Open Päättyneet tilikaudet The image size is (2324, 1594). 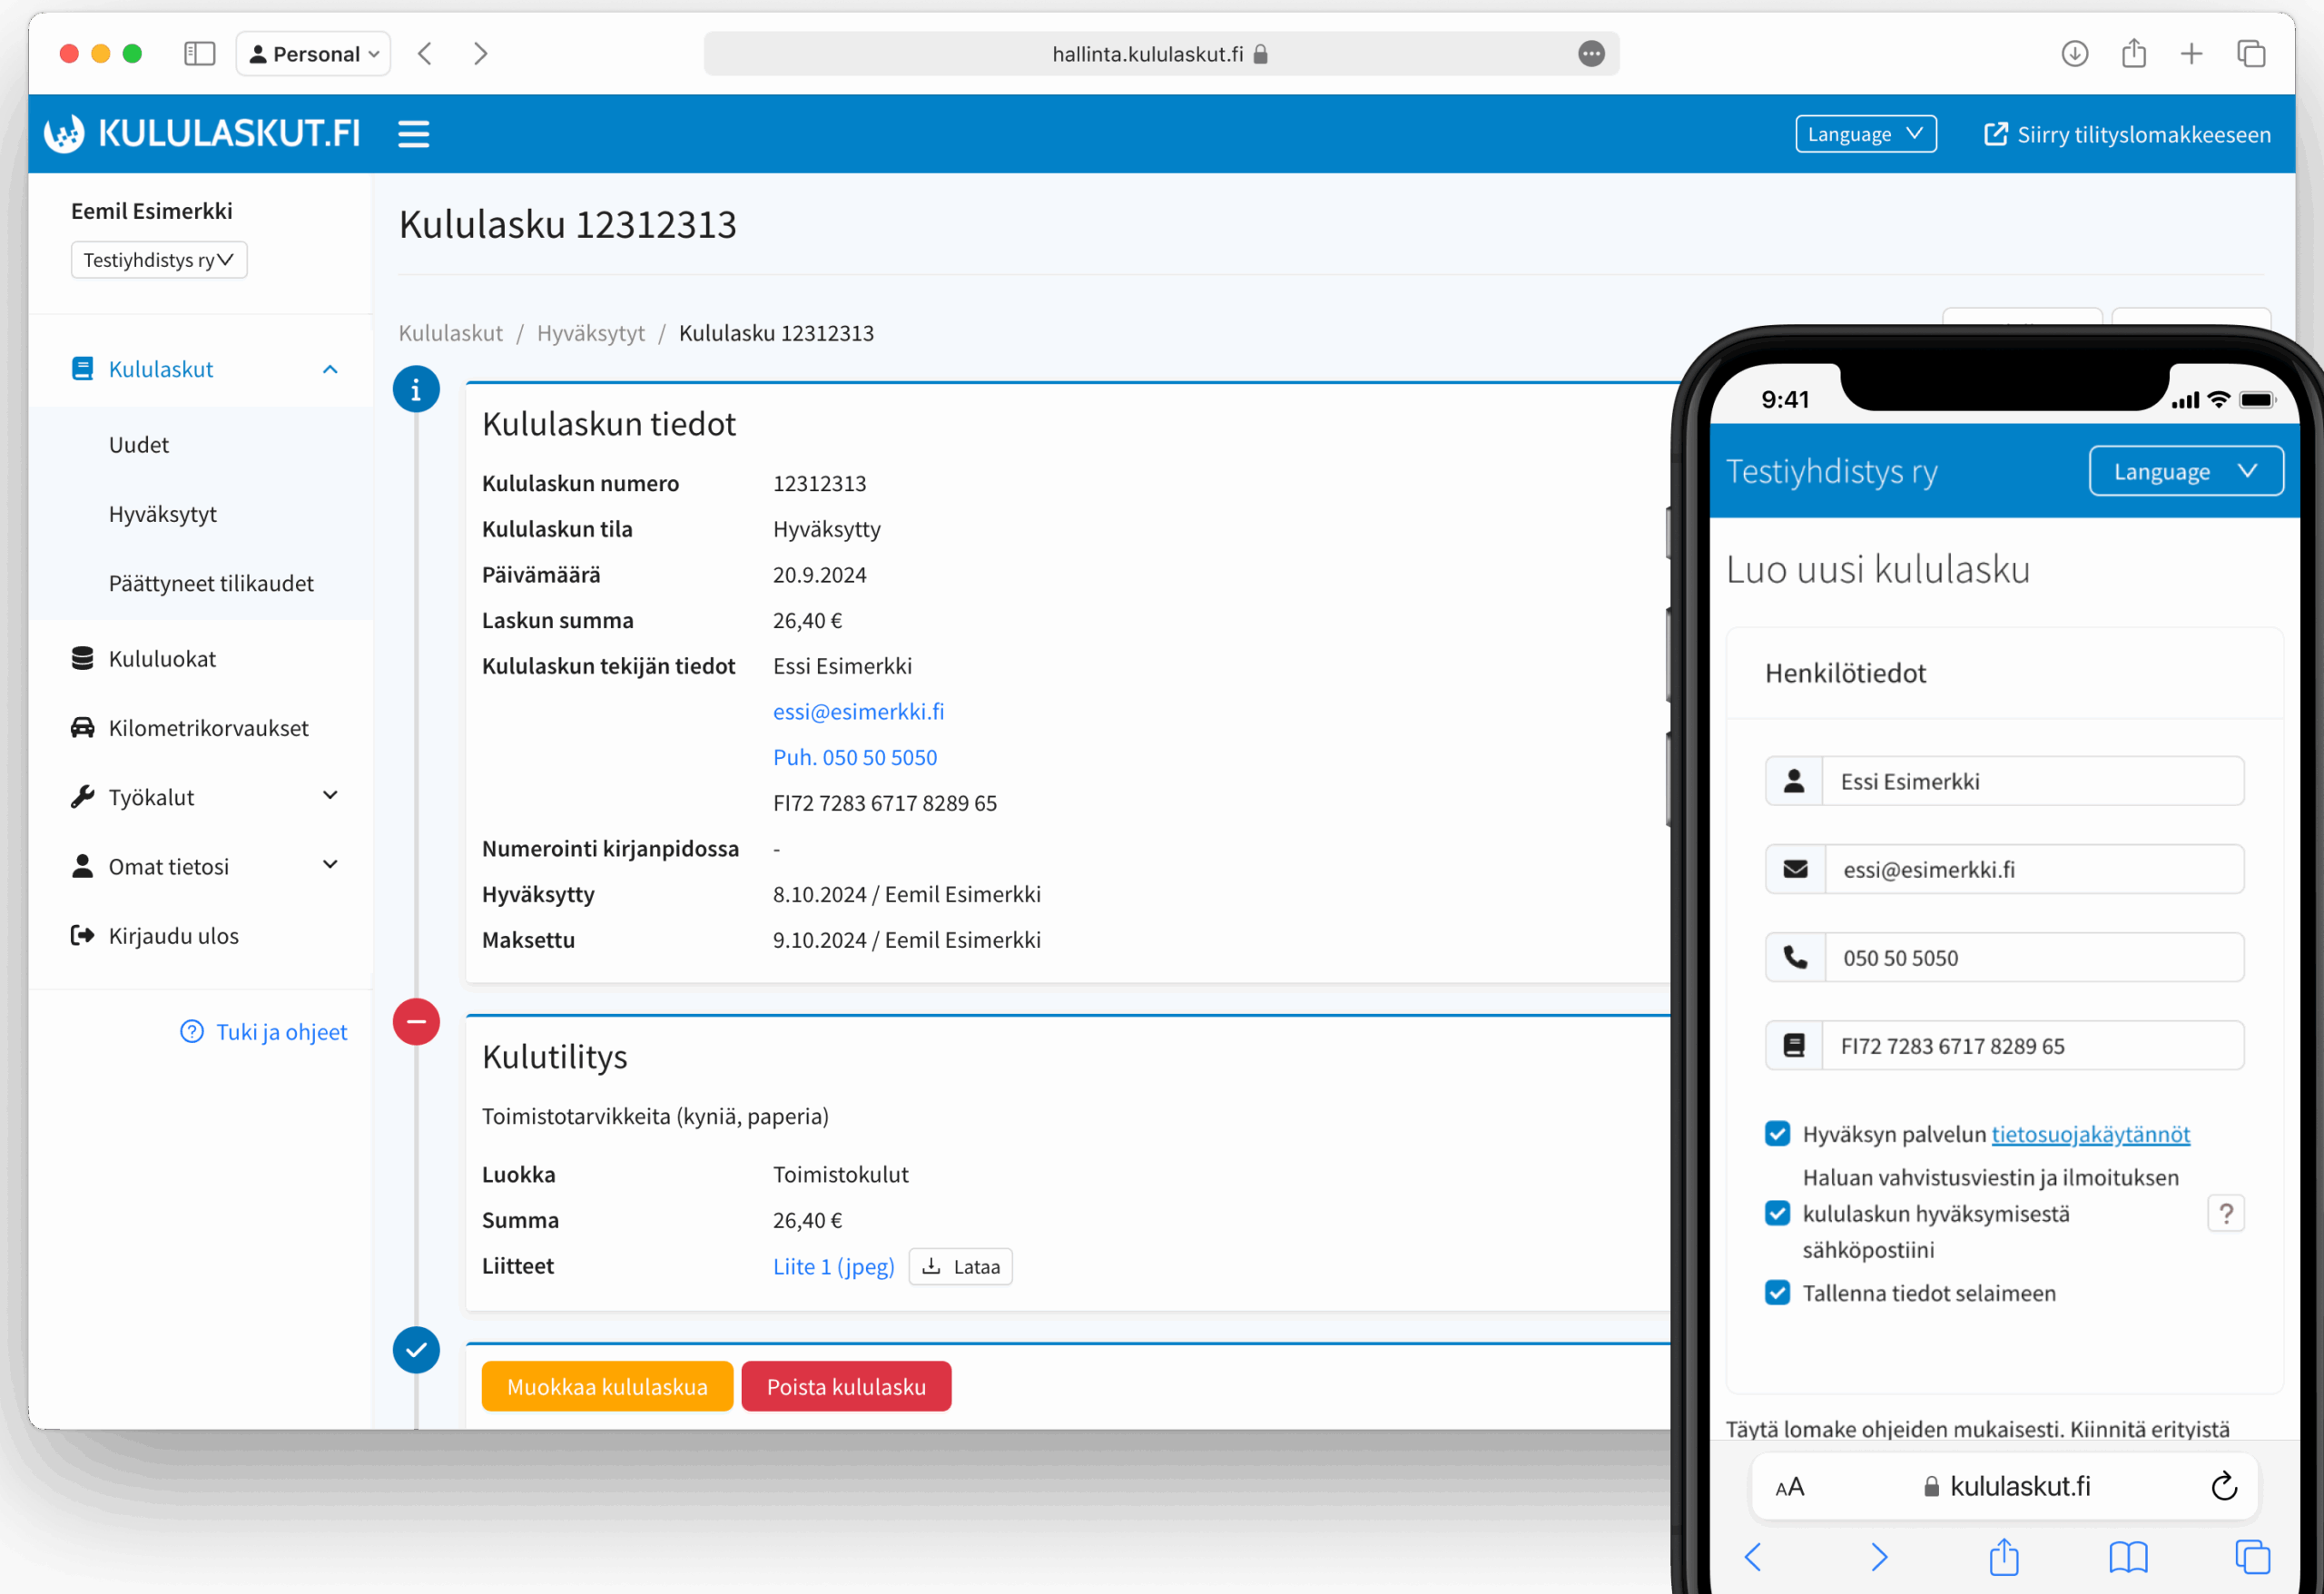211,583
